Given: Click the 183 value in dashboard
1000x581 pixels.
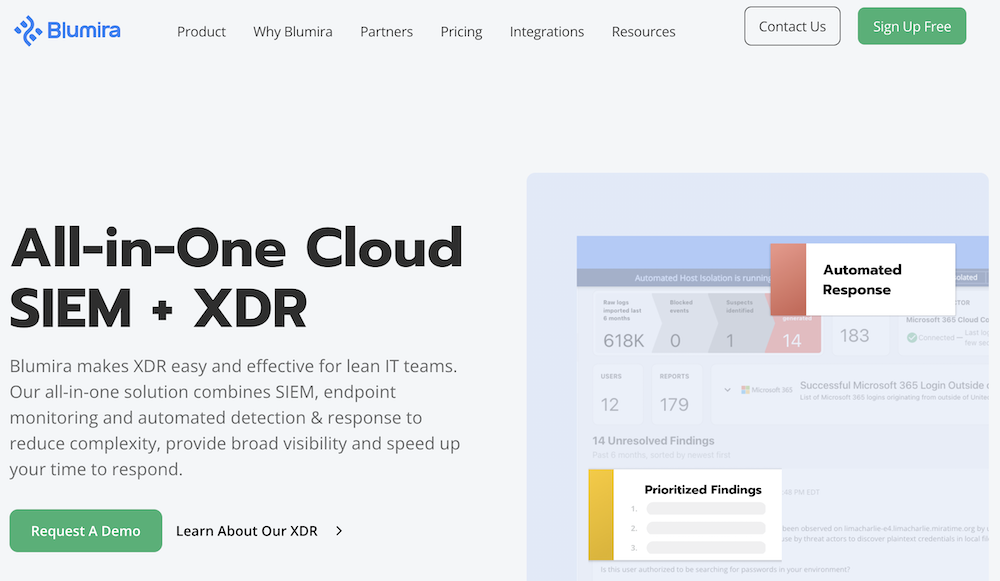Looking at the screenshot, I should (855, 335).
